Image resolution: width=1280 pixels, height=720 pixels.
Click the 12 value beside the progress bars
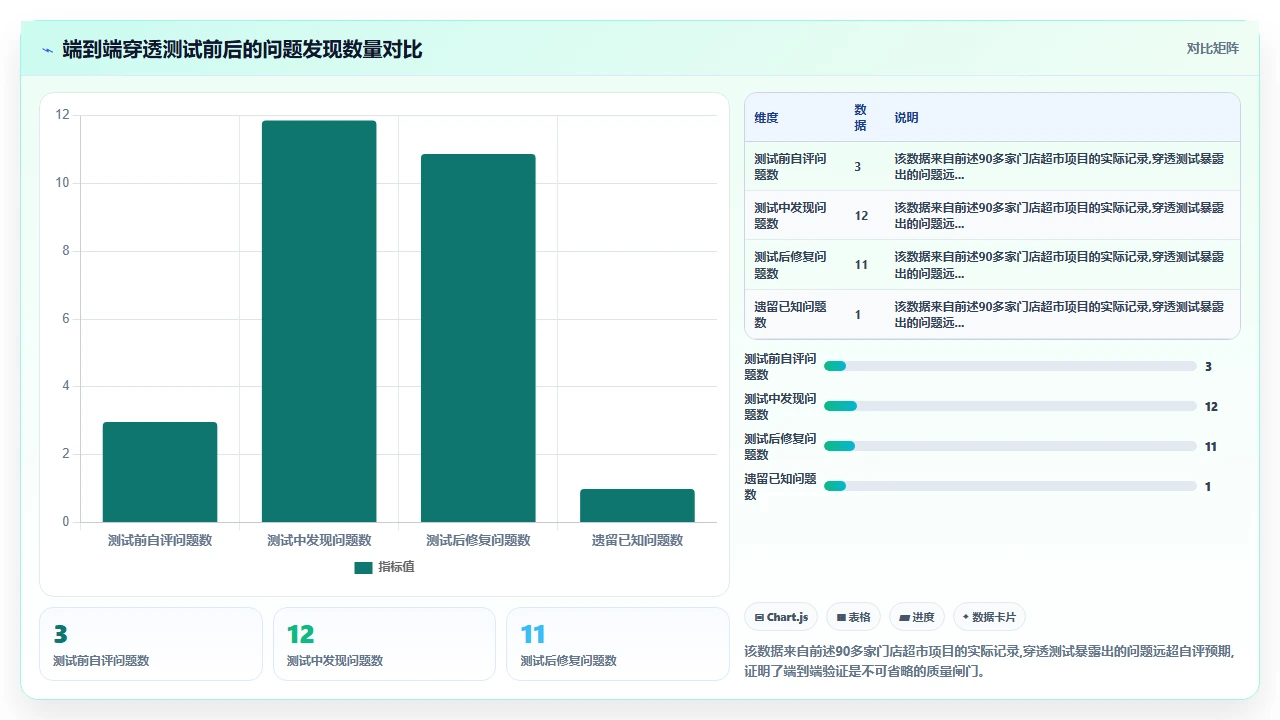click(x=1211, y=407)
